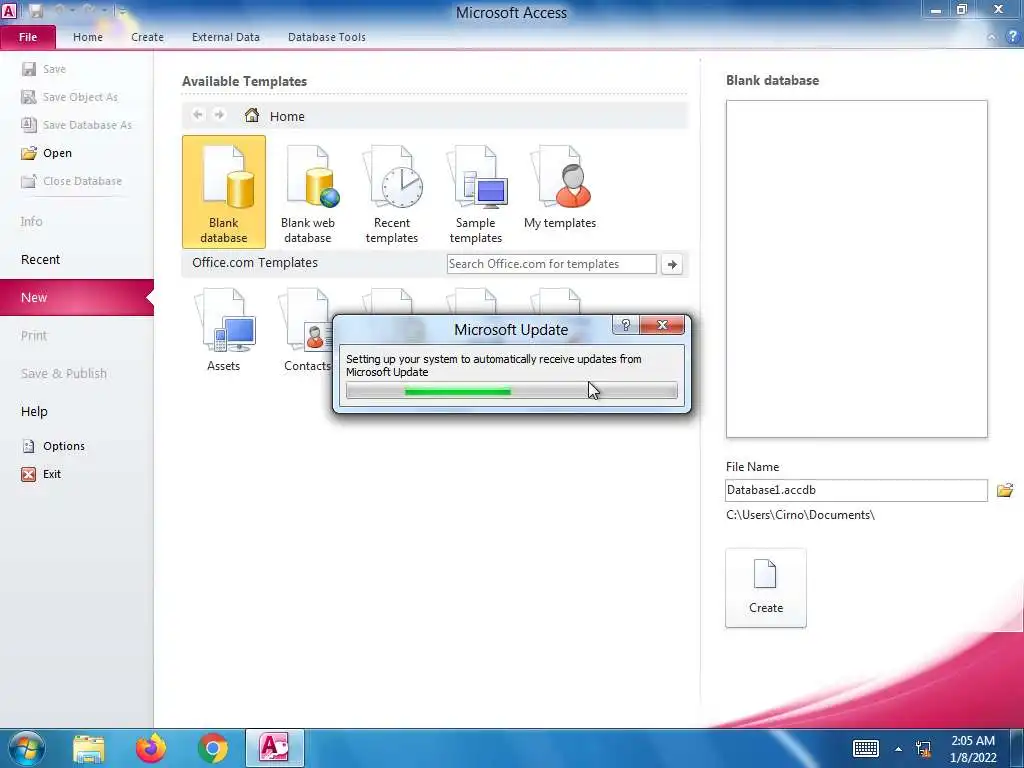Open the Access Help question mark
This screenshot has width=1024, height=768.
[1012, 37]
